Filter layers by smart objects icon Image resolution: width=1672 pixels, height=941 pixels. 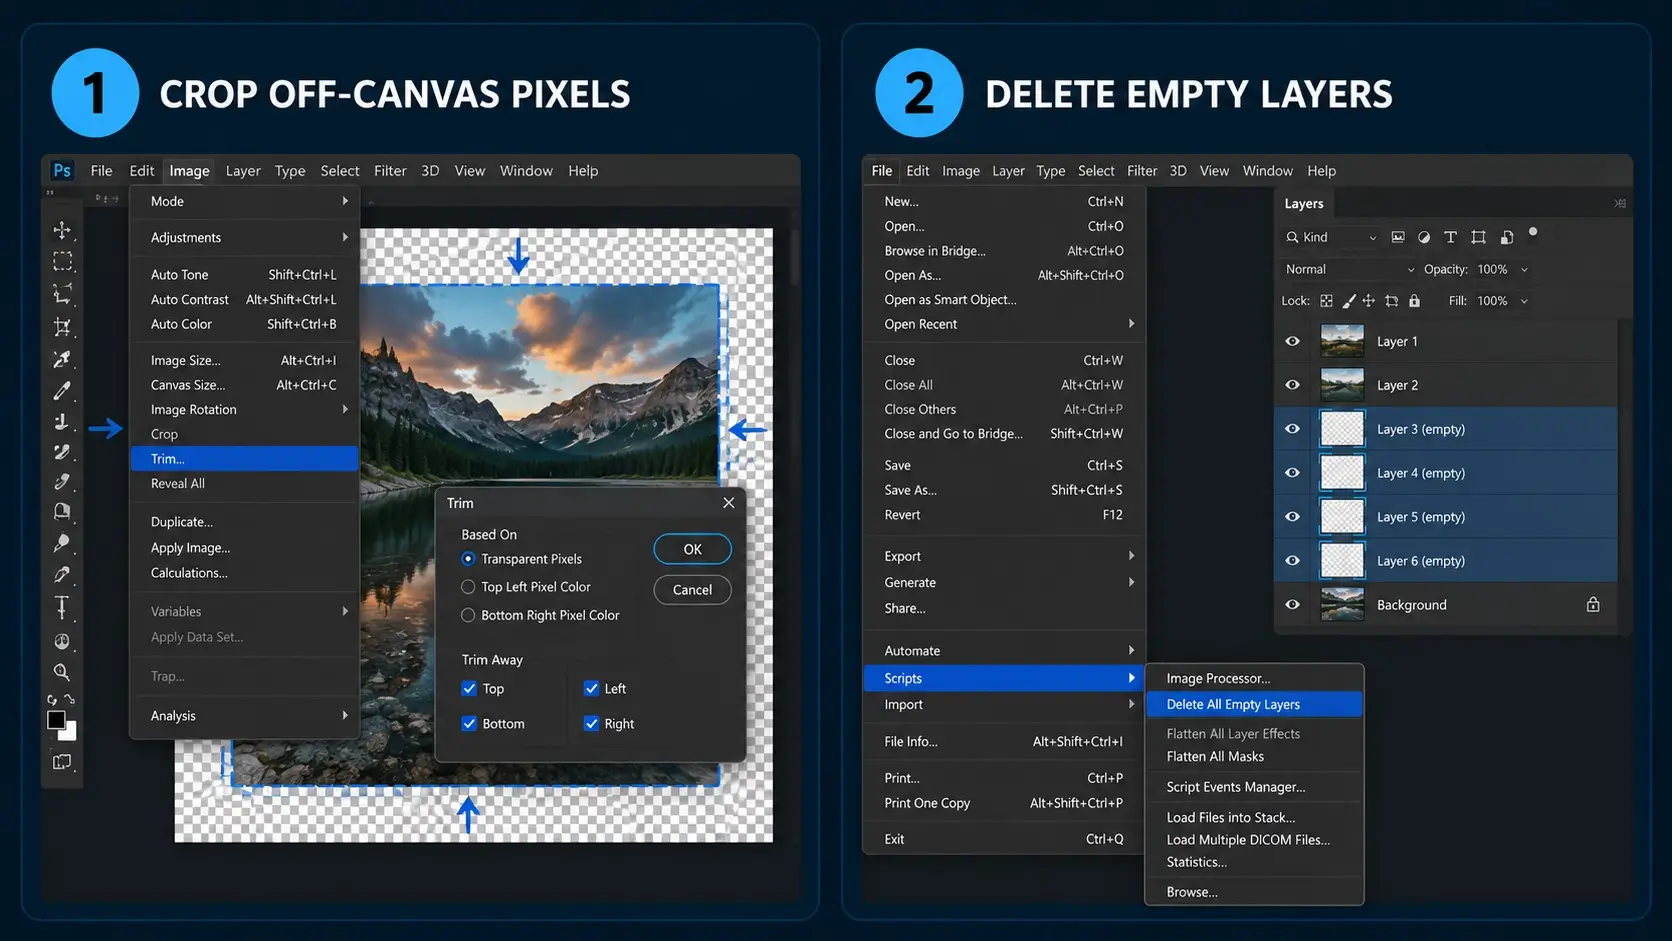[x=1506, y=237]
